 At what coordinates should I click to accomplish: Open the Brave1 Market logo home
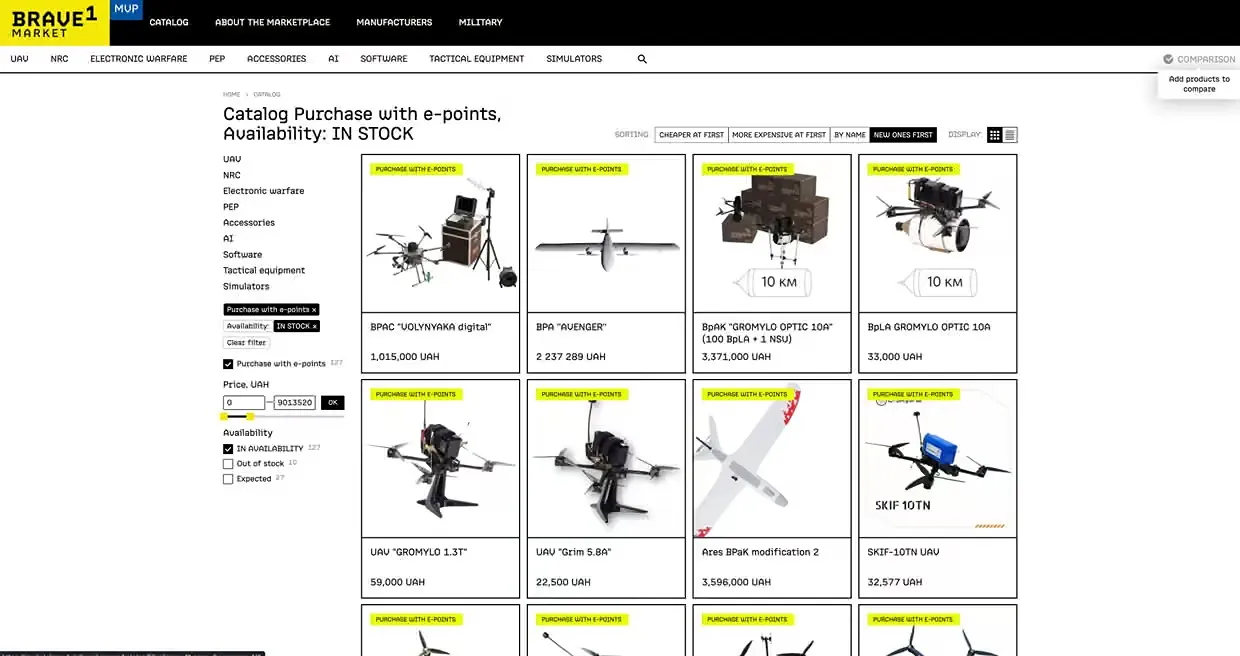[55, 22]
